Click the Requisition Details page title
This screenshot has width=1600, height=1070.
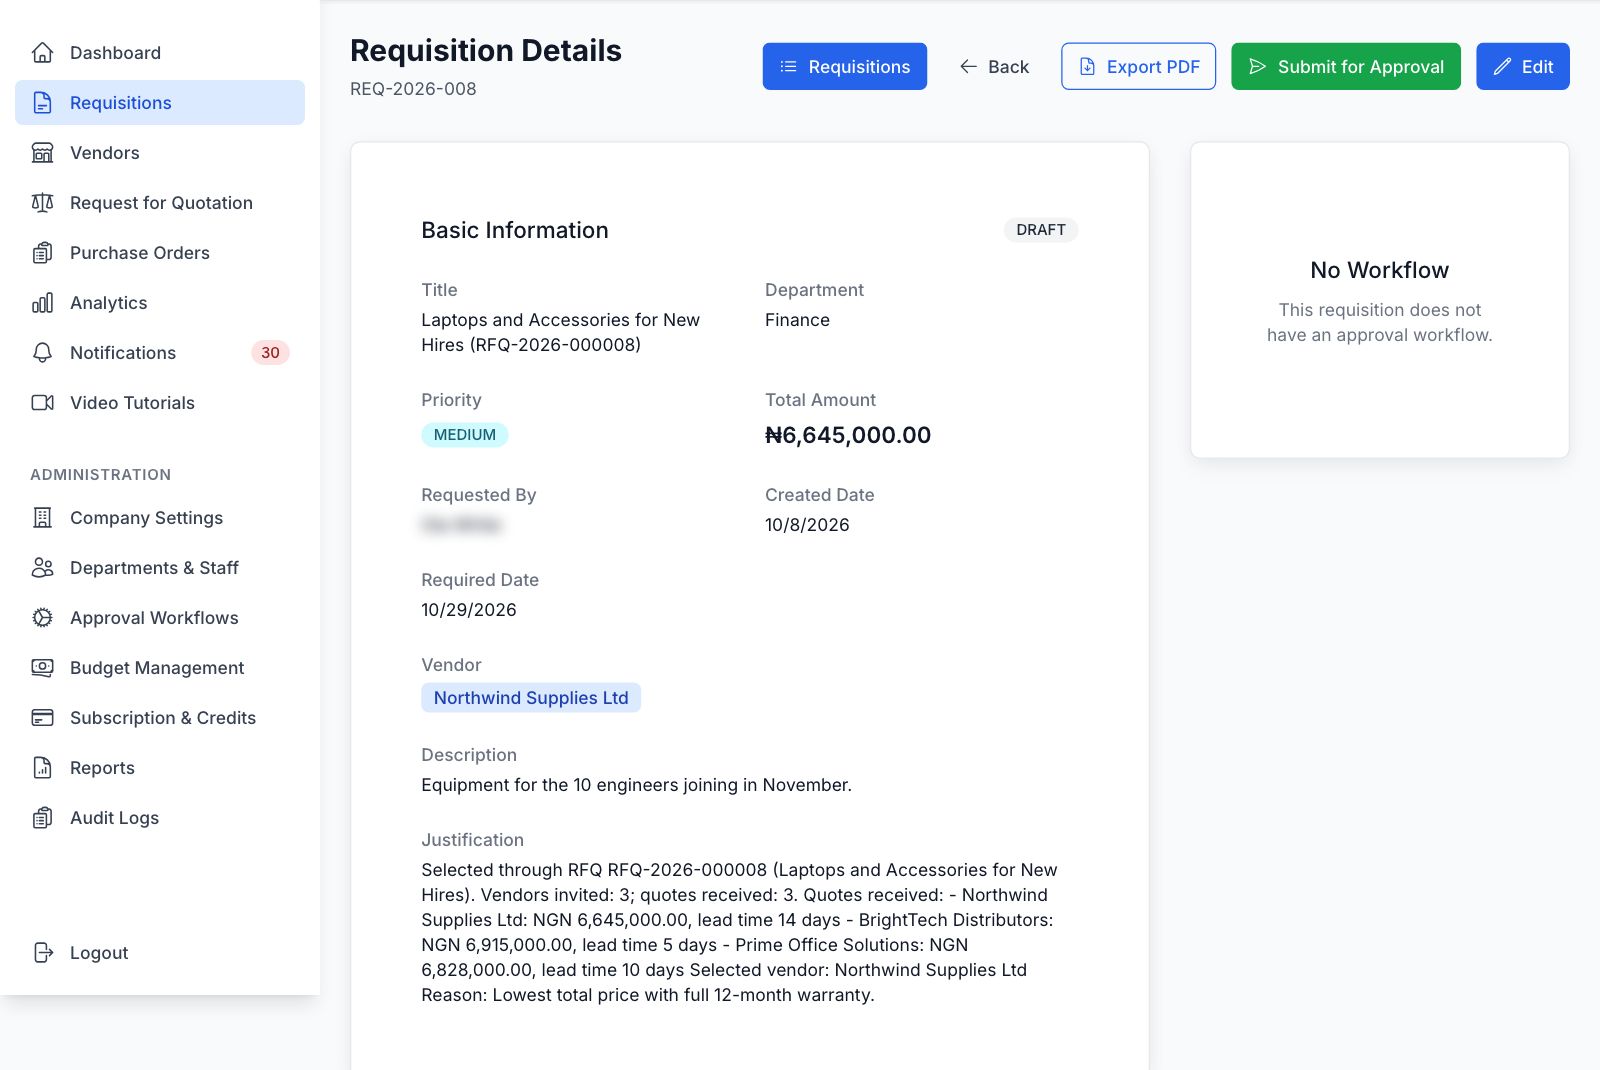tap(486, 51)
